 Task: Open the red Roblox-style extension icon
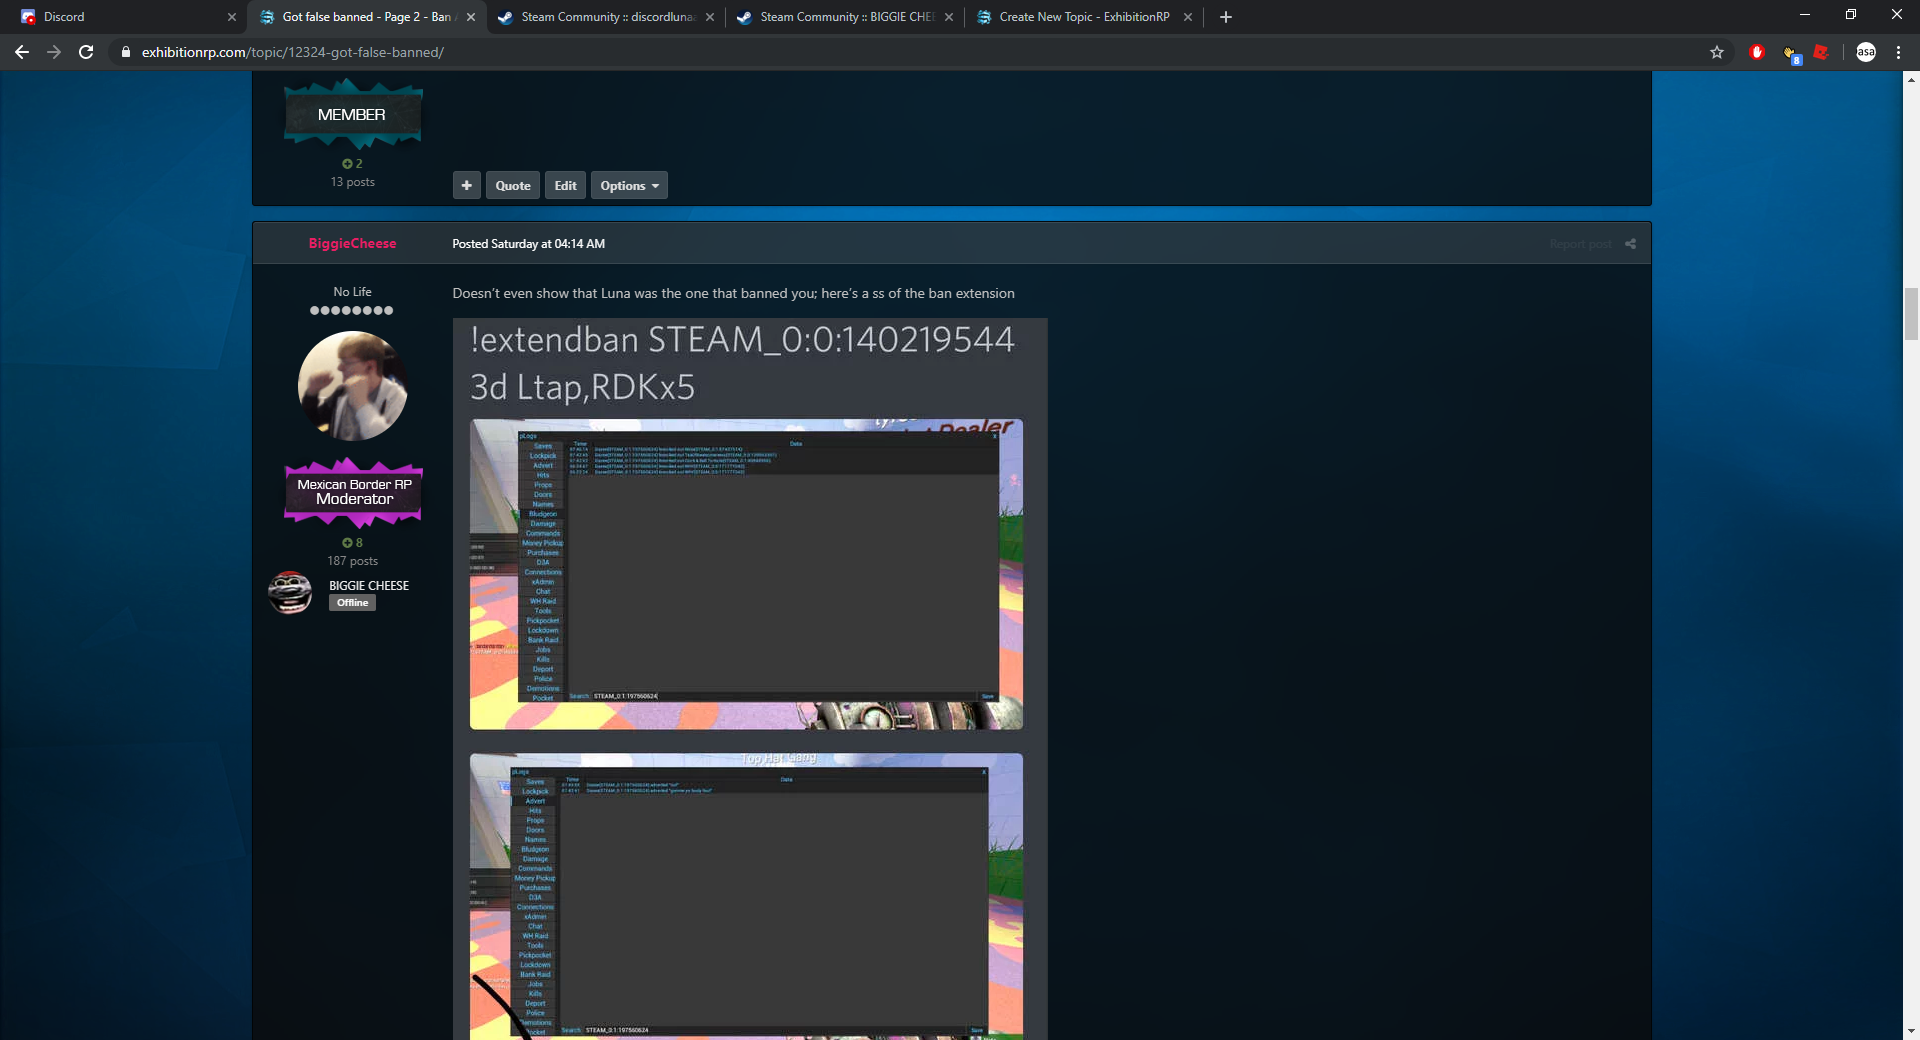pyautogui.click(x=1822, y=52)
